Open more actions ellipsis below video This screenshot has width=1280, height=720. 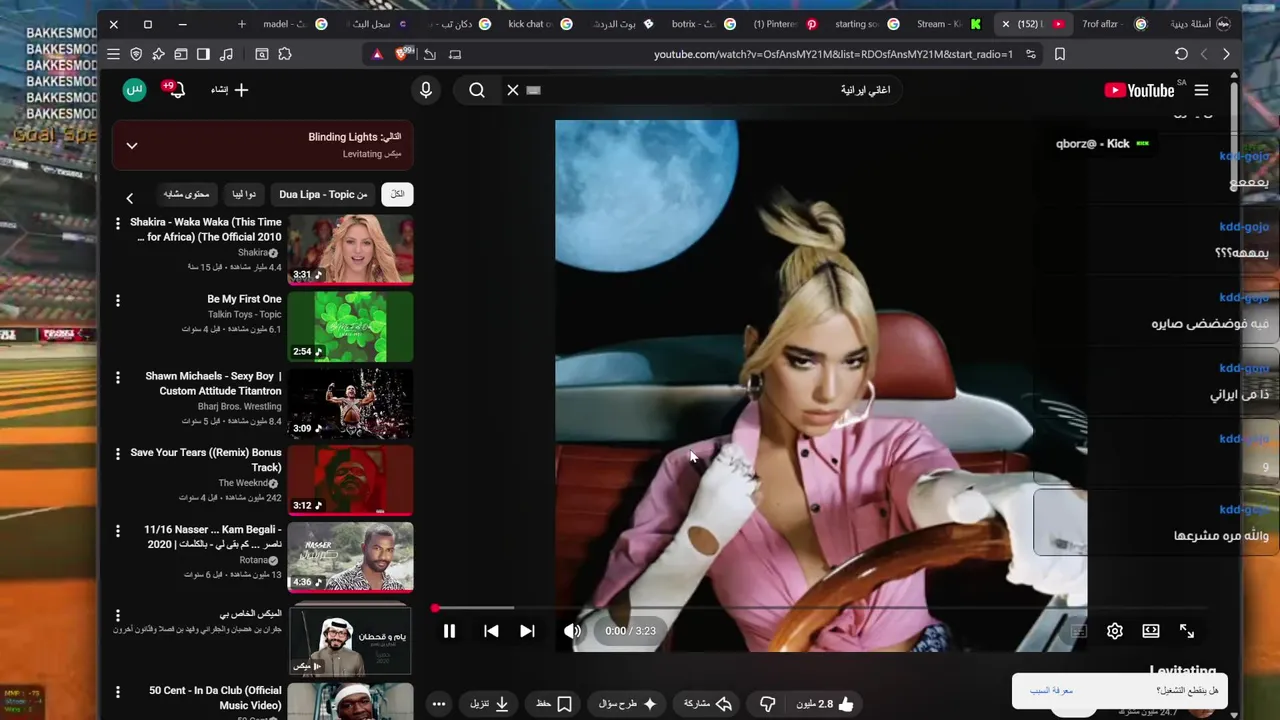tap(439, 704)
